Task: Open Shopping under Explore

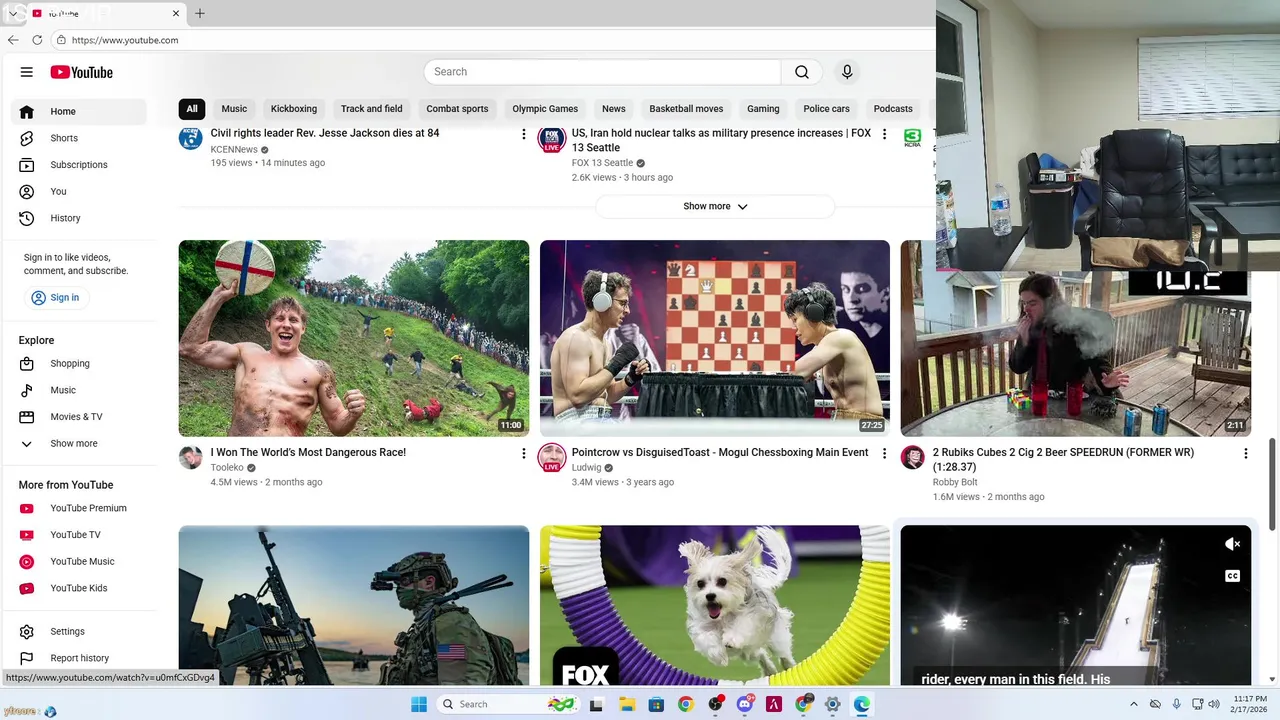Action: click(x=80, y=363)
